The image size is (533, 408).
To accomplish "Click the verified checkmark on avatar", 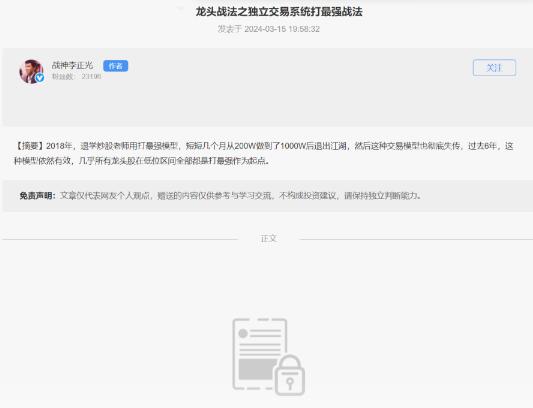I will (40, 78).
